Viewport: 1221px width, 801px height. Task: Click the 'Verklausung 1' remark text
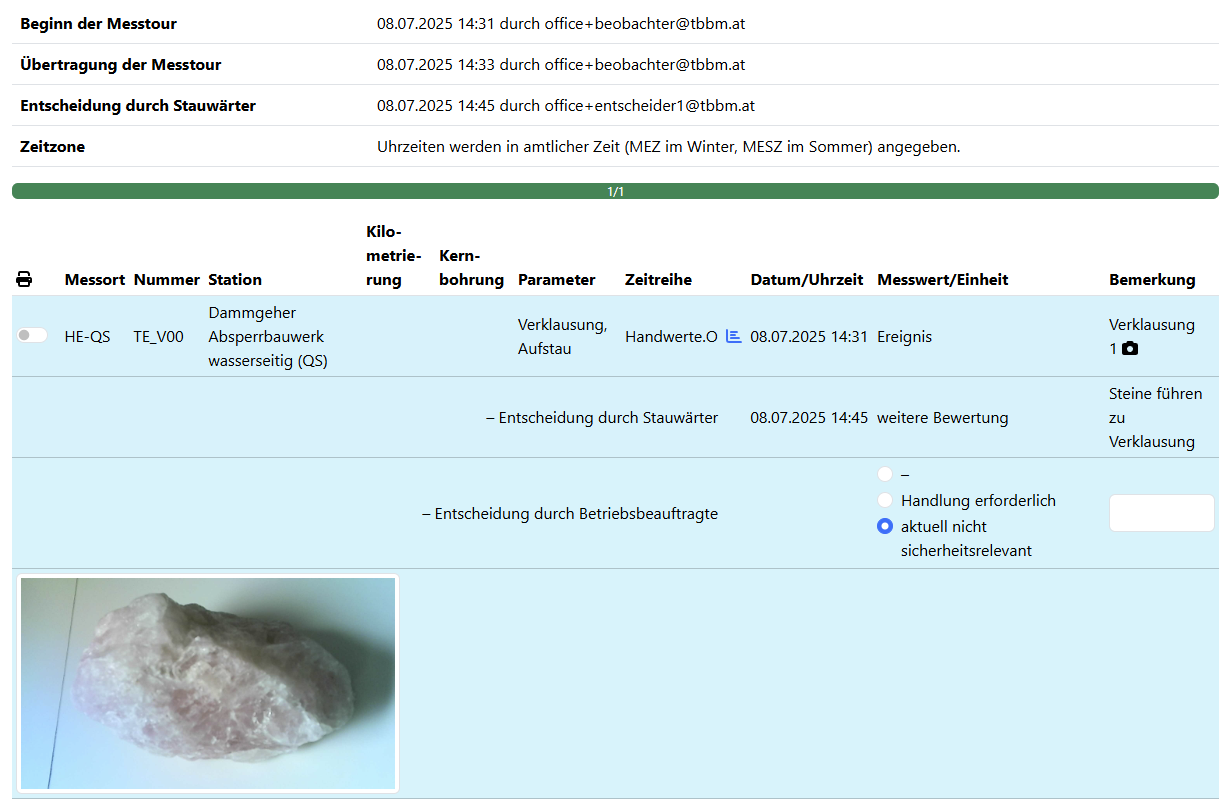pos(1152,337)
